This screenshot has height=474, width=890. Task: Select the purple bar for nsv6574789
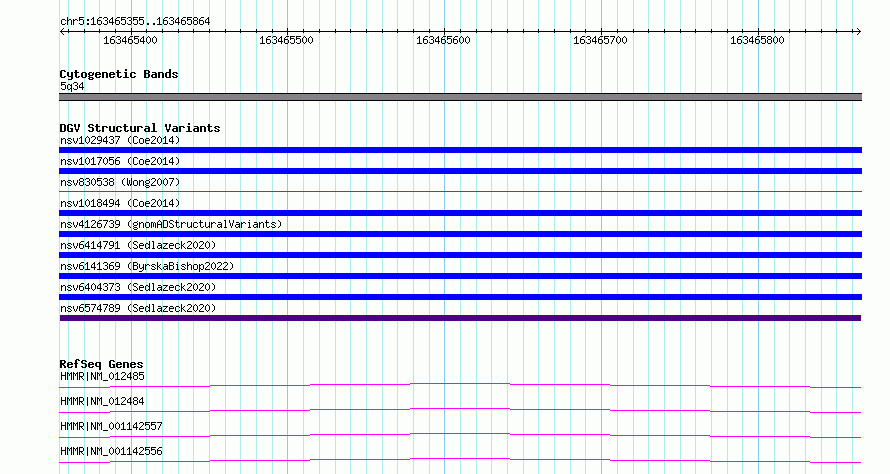(460, 318)
